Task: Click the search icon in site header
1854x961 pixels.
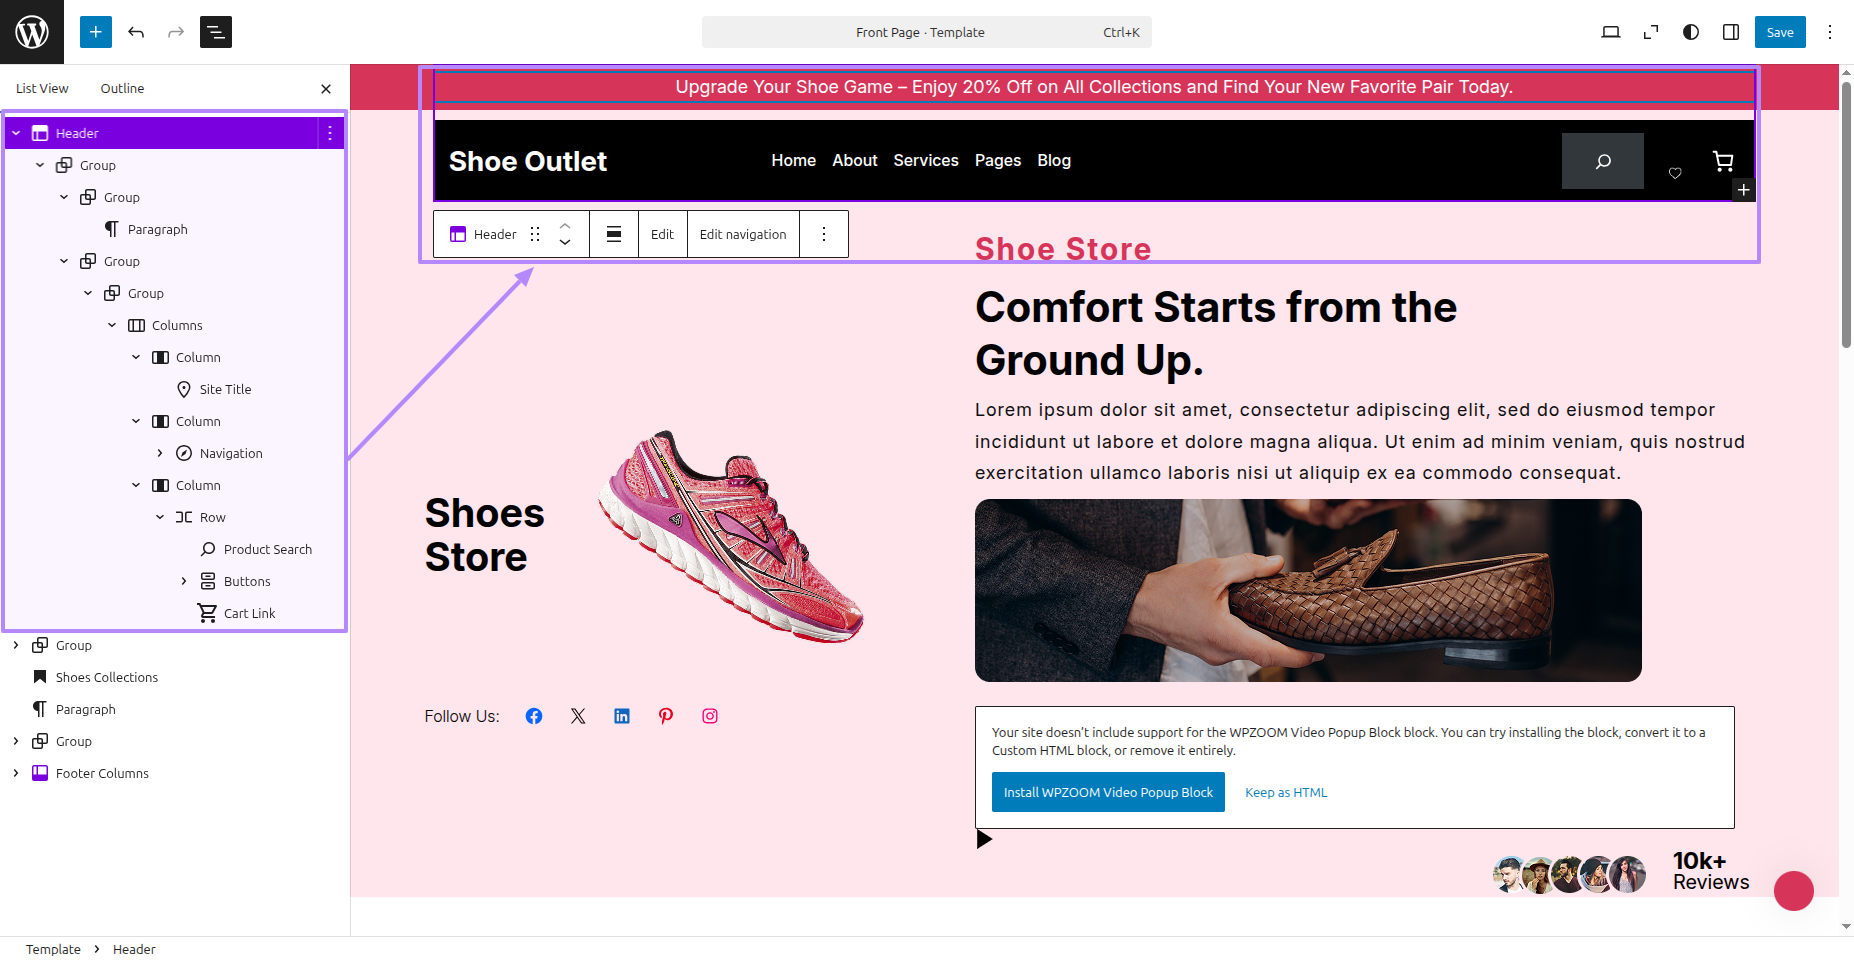Action: 1603,161
